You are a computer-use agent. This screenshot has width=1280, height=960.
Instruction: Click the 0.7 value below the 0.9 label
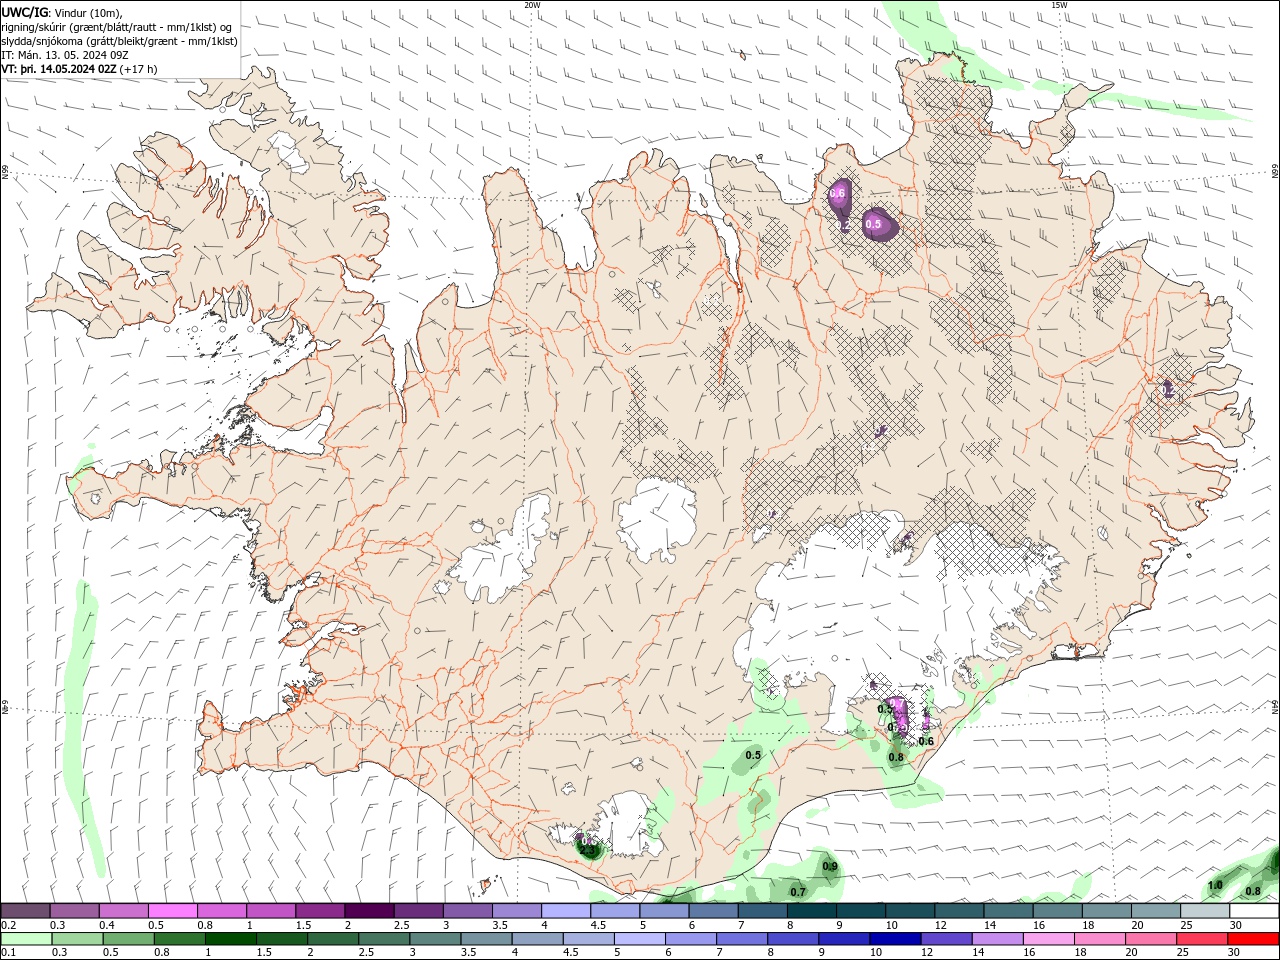tap(798, 891)
